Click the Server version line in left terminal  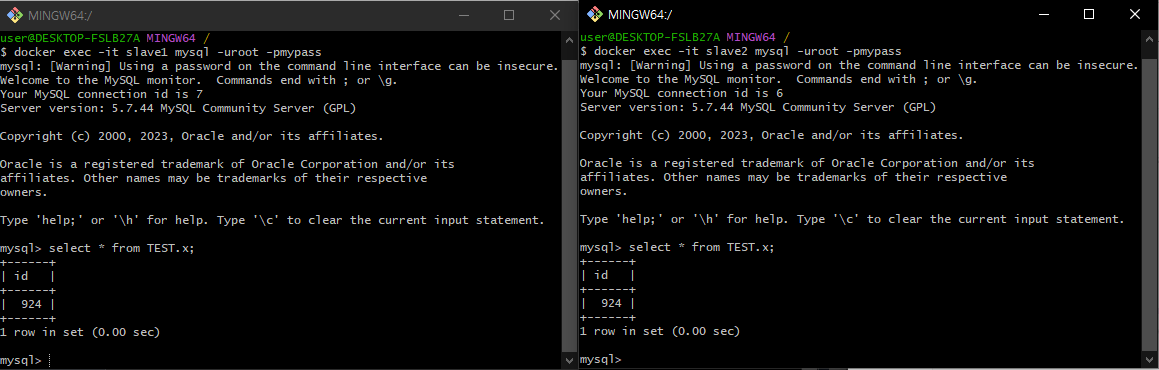[178, 108]
